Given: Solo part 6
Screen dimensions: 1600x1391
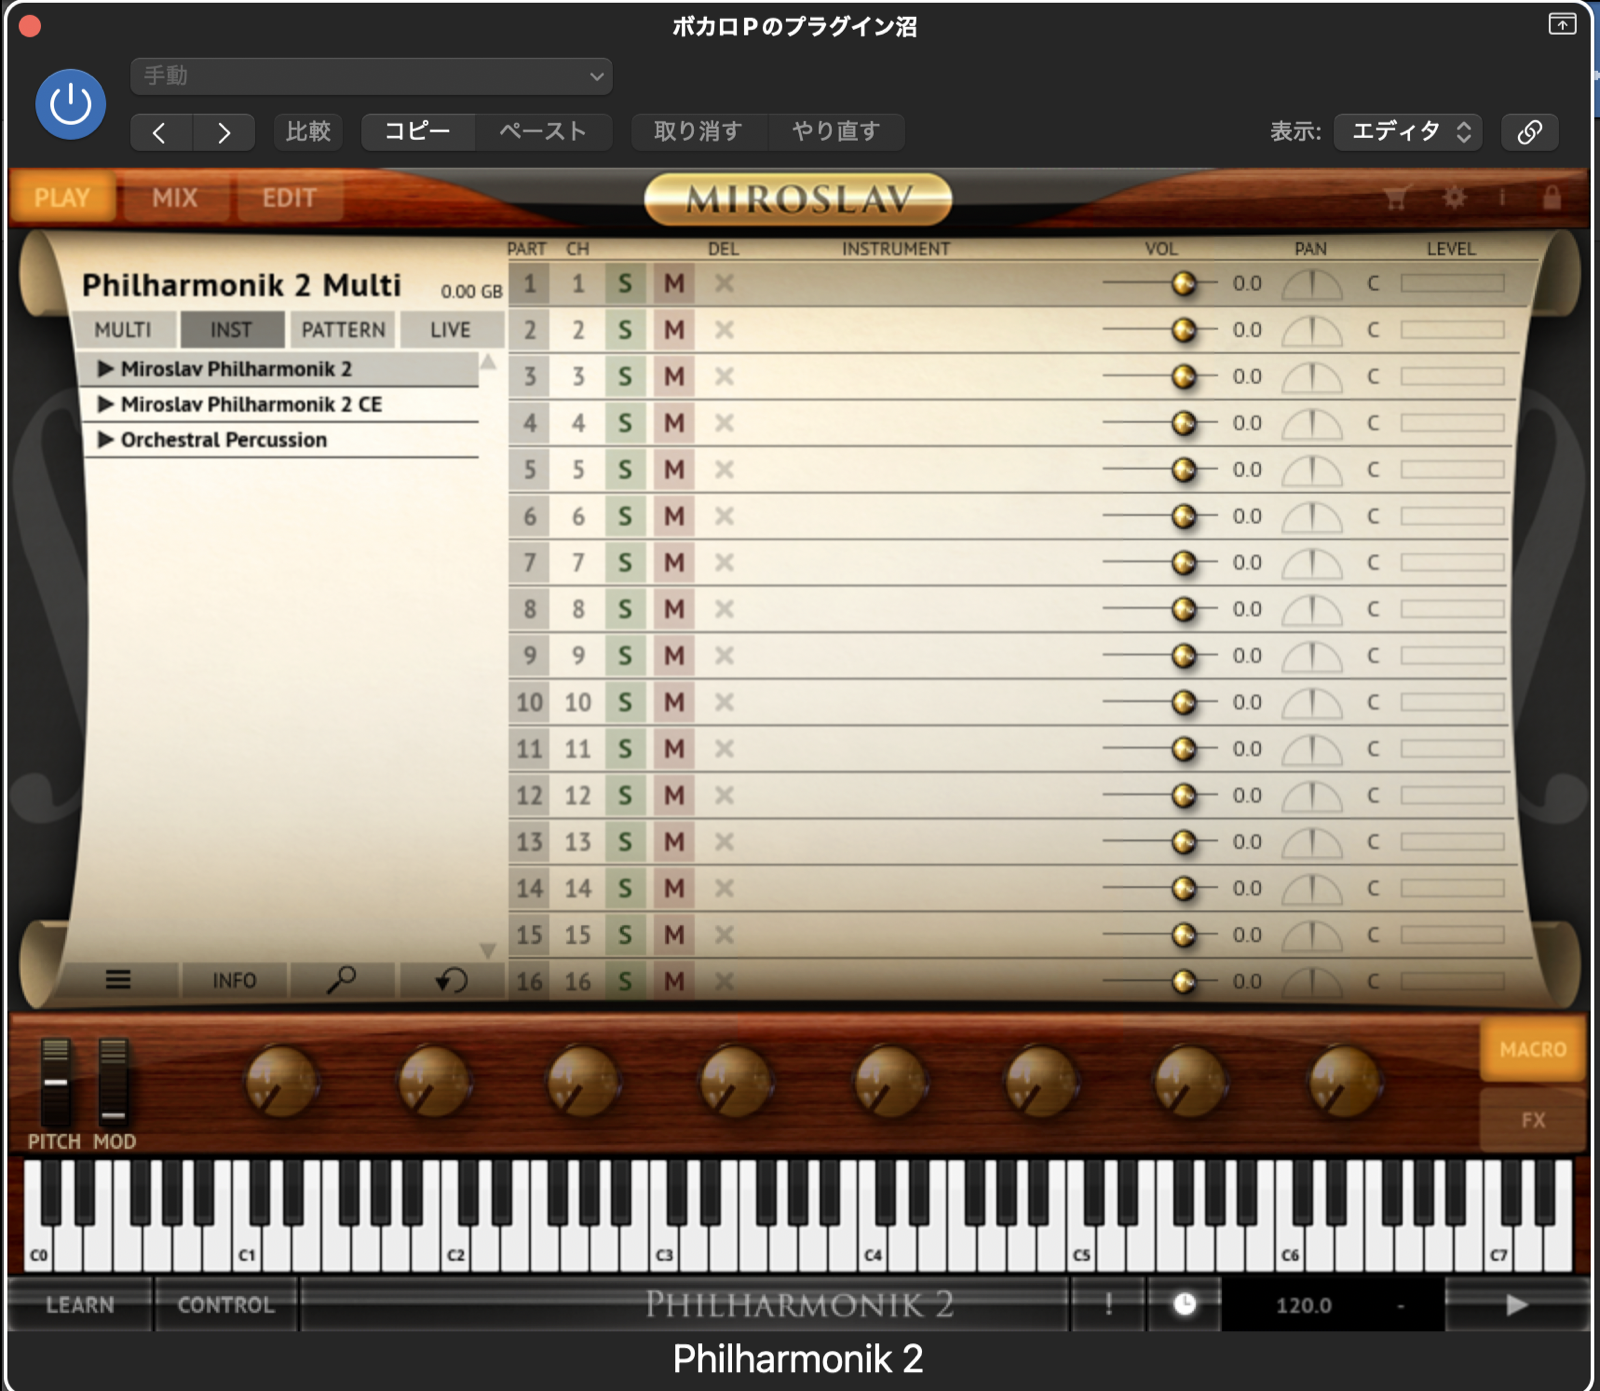Looking at the screenshot, I should pyautogui.click(x=625, y=516).
